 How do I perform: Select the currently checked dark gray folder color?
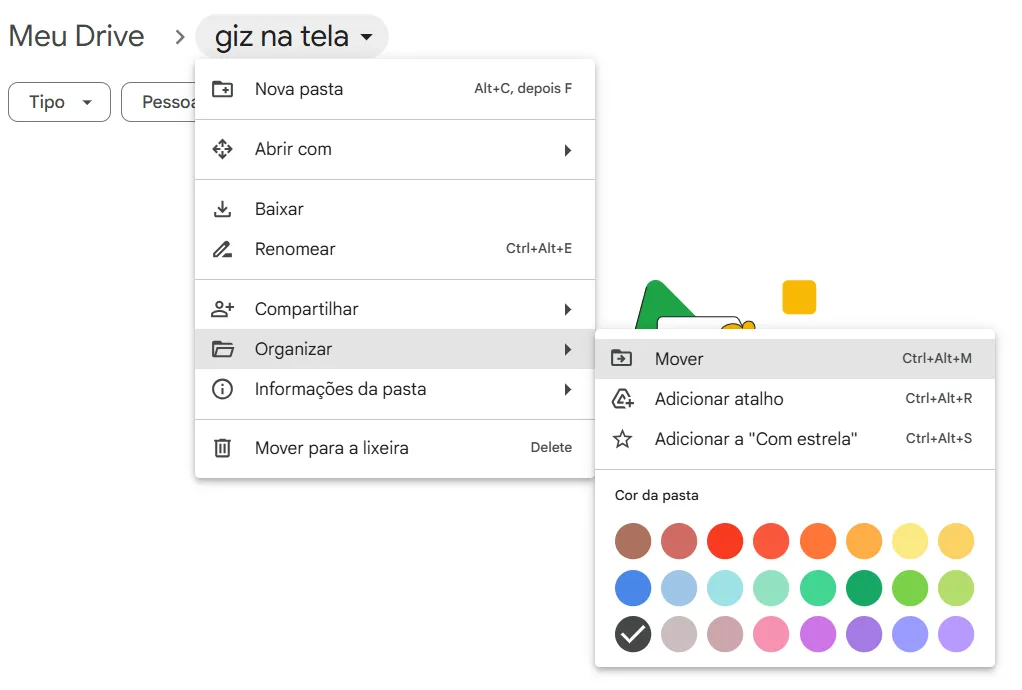(633, 634)
